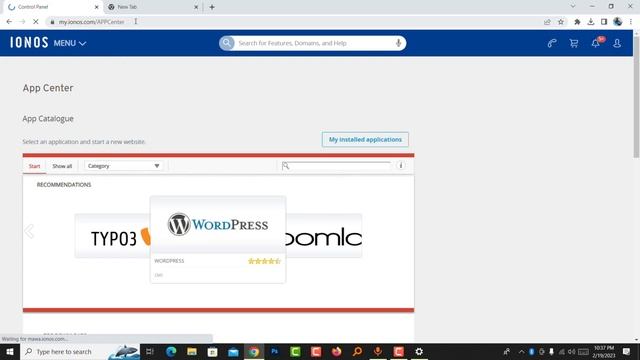
Task: Click the carousel previous arrow
Action: [29, 231]
